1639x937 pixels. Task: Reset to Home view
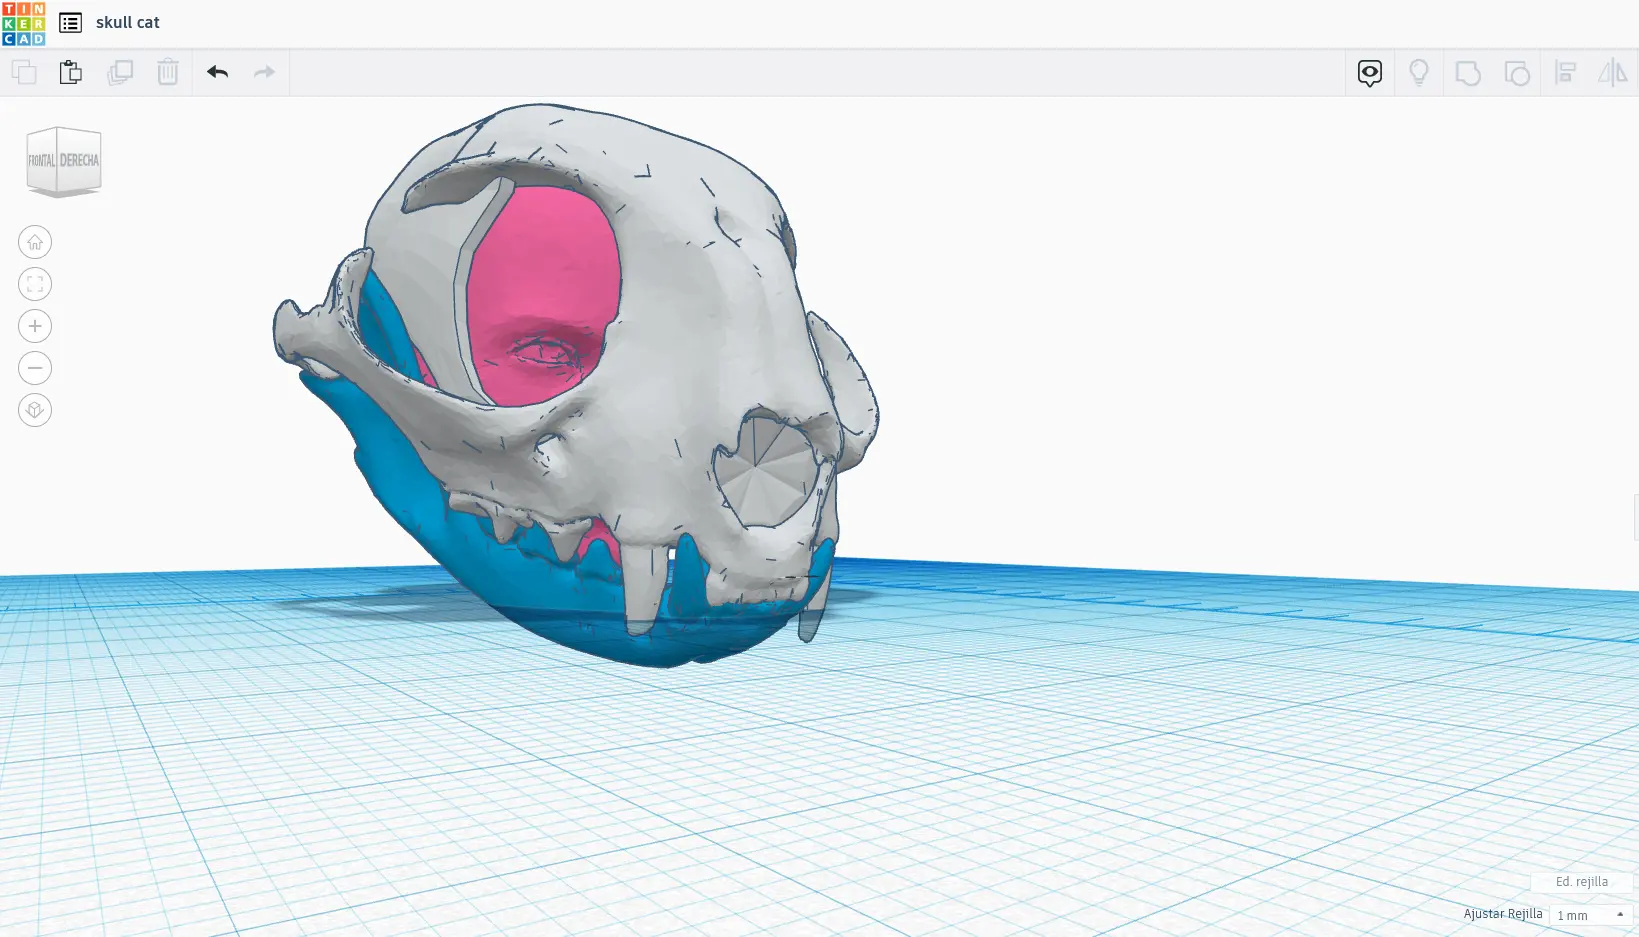(x=35, y=242)
